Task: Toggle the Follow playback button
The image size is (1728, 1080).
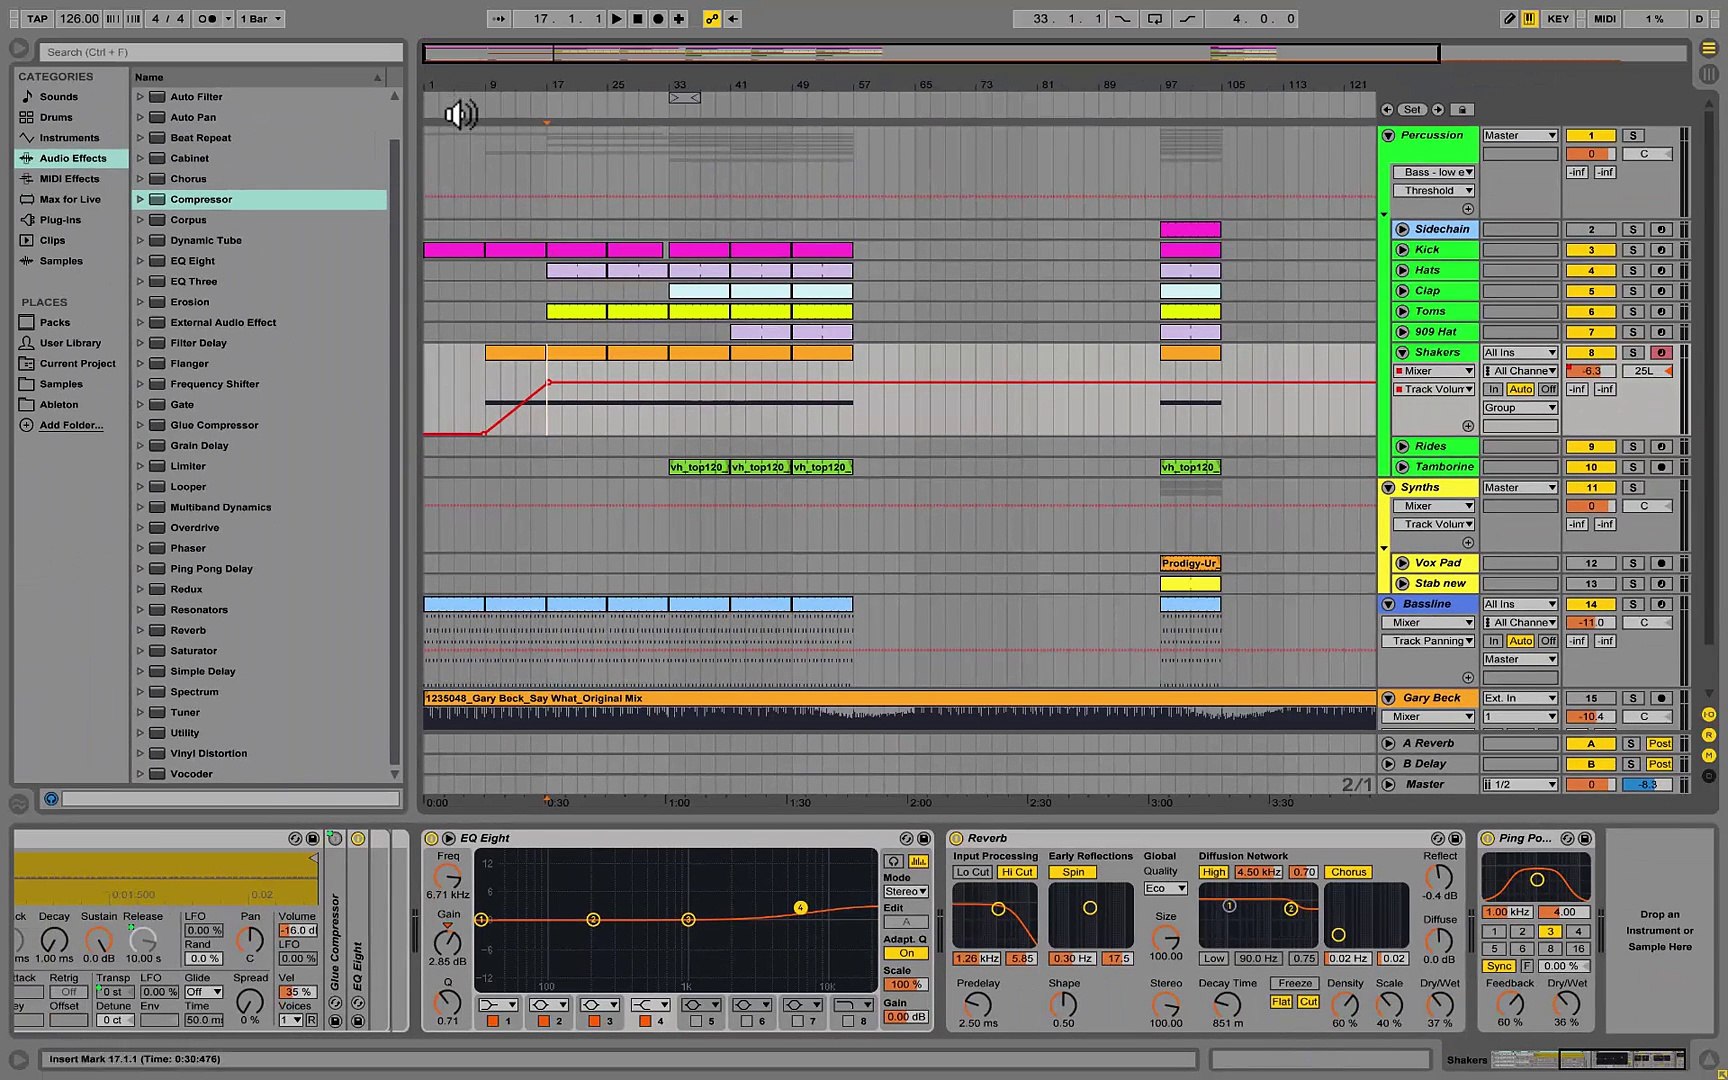Action: [x=498, y=19]
